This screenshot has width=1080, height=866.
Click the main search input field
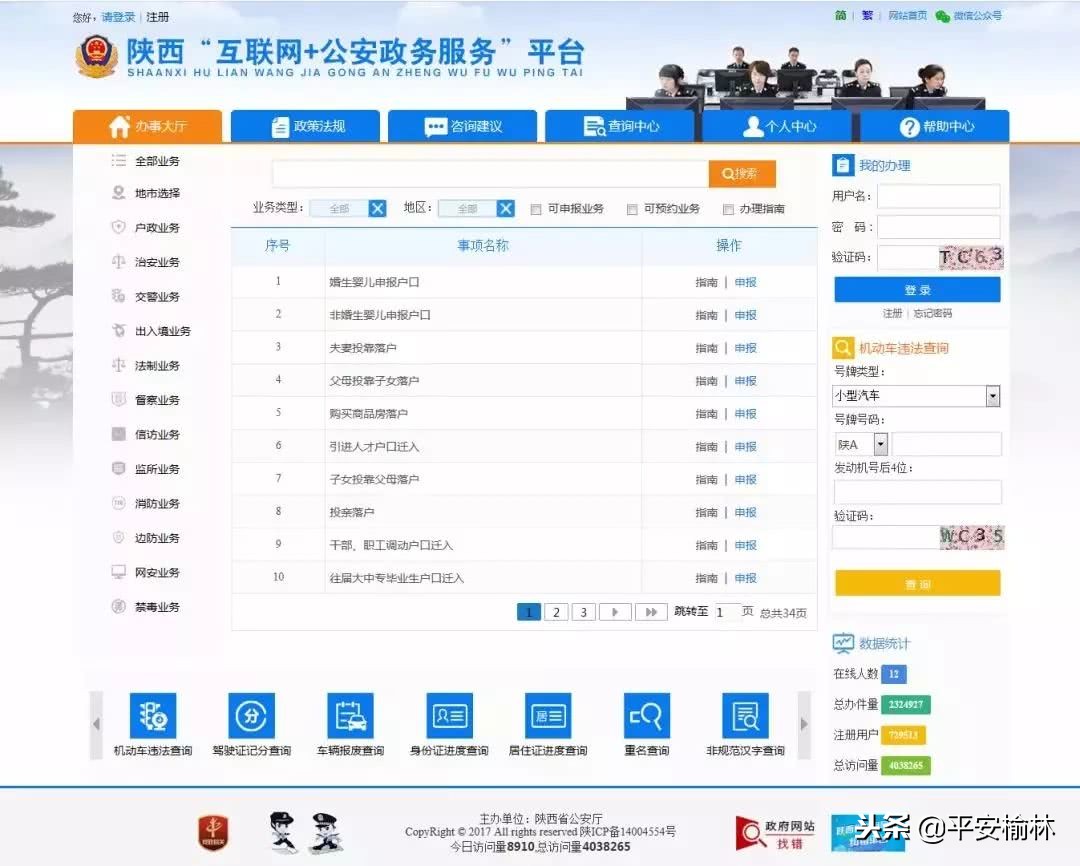(490, 174)
